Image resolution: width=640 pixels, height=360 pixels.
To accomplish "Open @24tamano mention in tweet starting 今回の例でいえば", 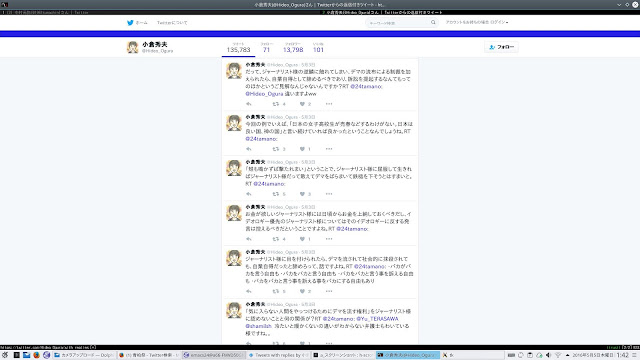I will (261, 139).
